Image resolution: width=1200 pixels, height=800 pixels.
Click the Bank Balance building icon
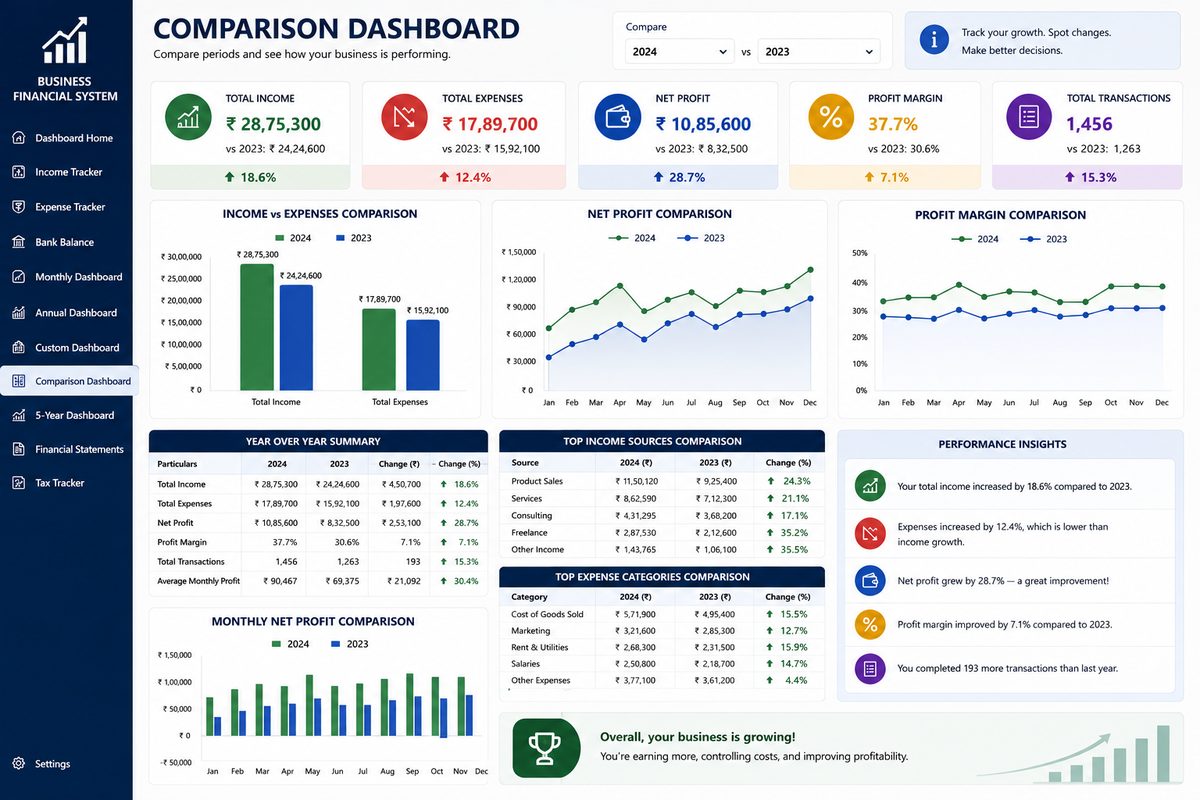pyautogui.click(x=18, y=242)
